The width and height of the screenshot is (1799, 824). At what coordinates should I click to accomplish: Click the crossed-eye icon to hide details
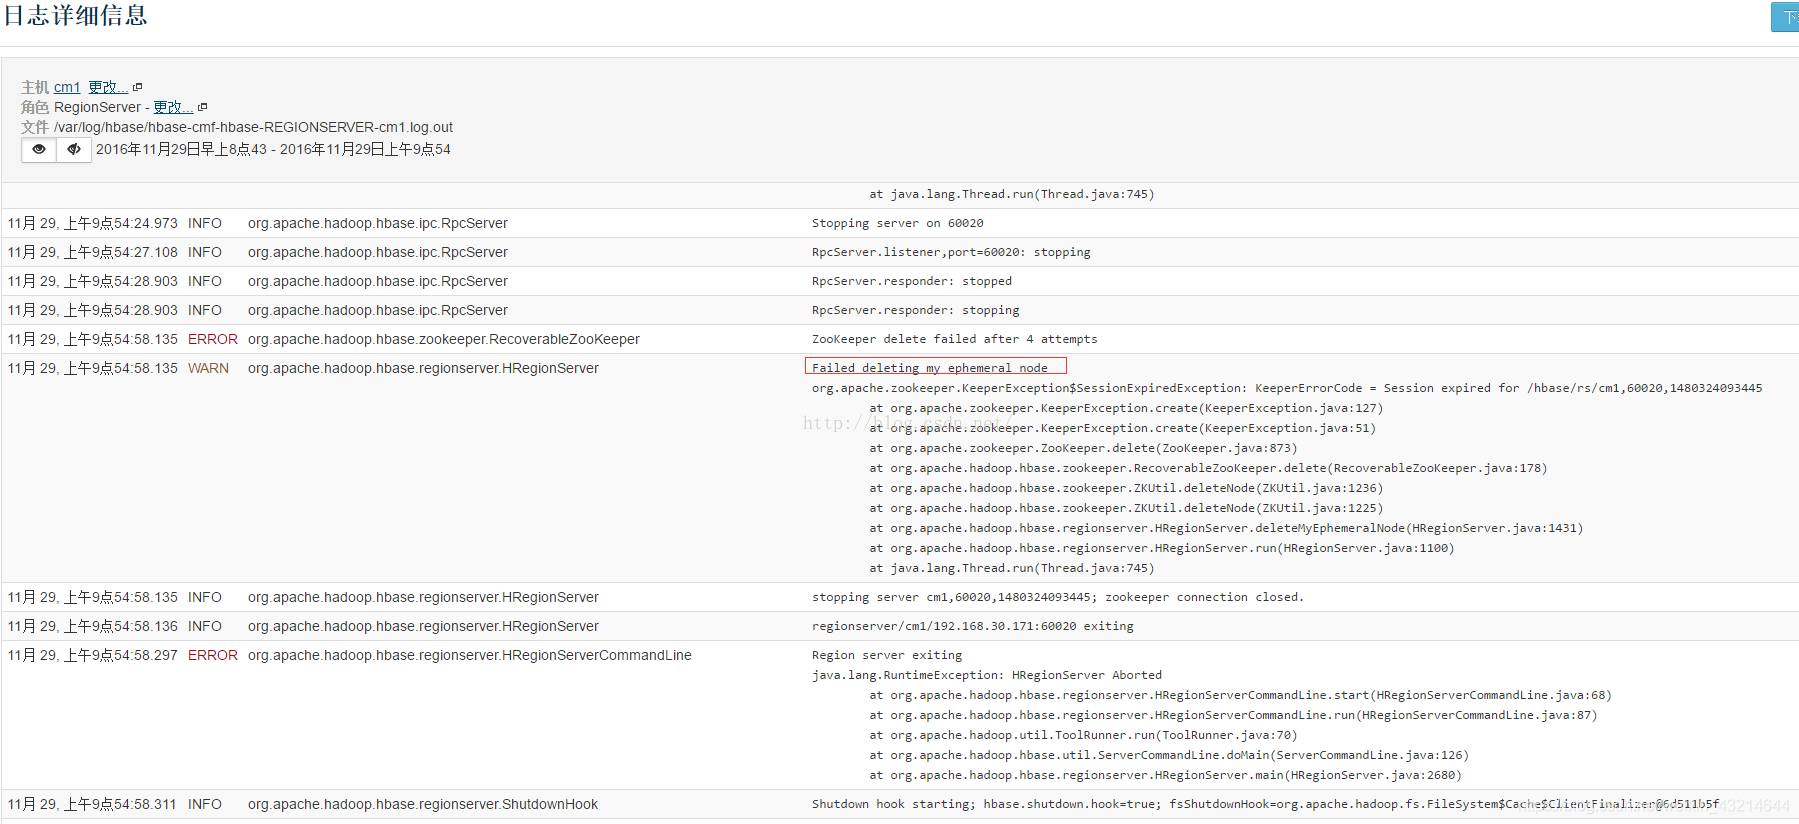74,150
